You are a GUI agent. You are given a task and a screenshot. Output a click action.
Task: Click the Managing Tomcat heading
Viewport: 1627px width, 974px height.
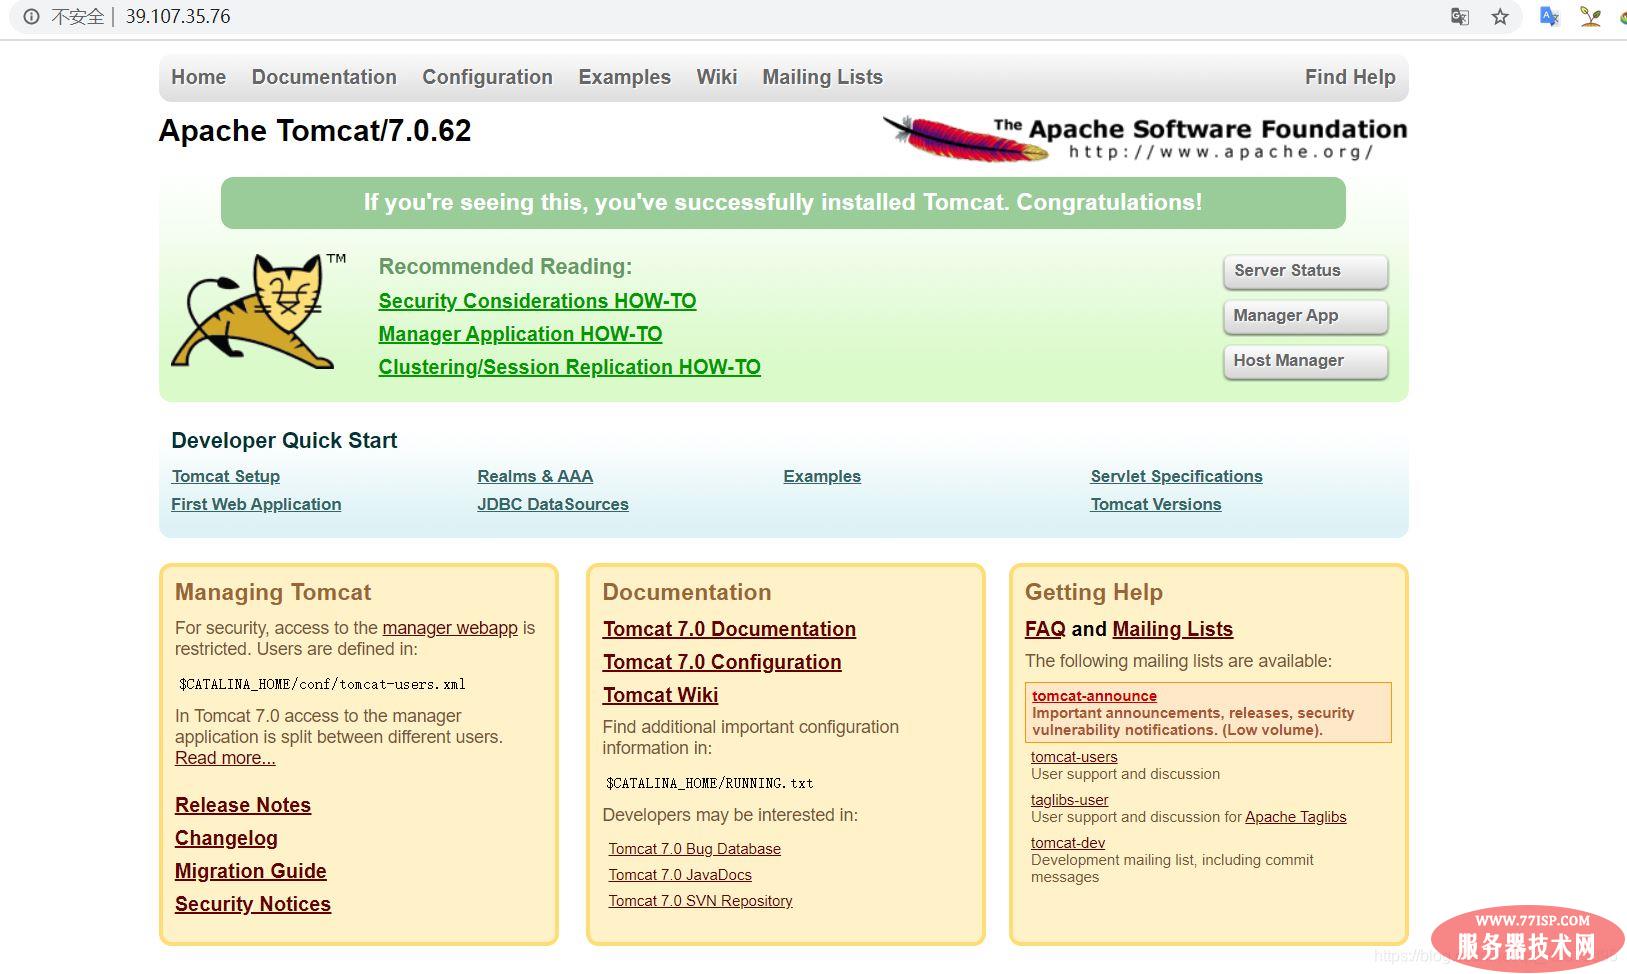coord(273,592)
